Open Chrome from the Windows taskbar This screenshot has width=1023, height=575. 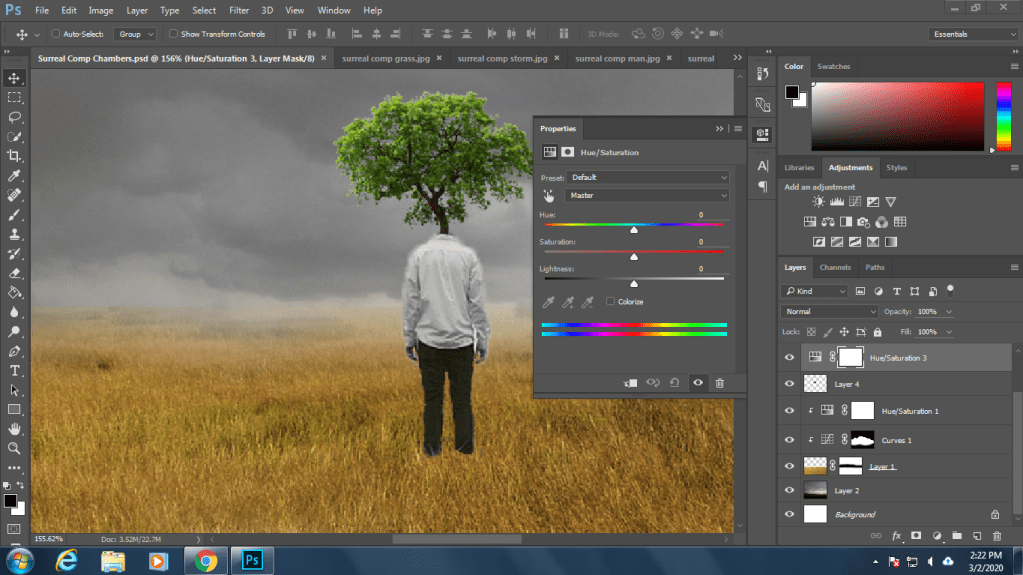click(207, 560)
